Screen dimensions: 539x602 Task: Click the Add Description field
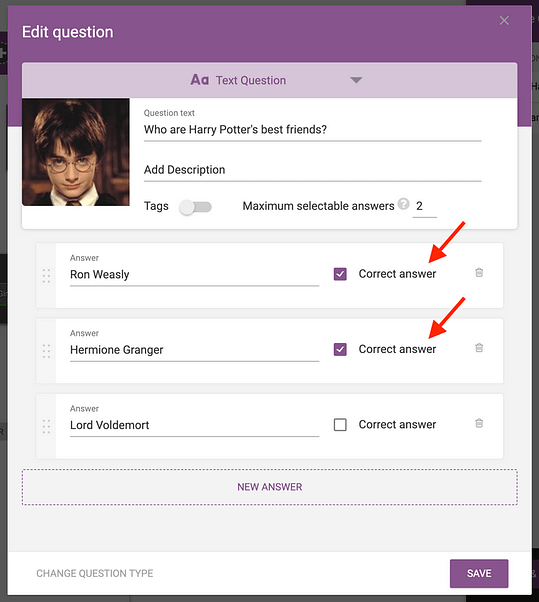[x=312, y=170]
